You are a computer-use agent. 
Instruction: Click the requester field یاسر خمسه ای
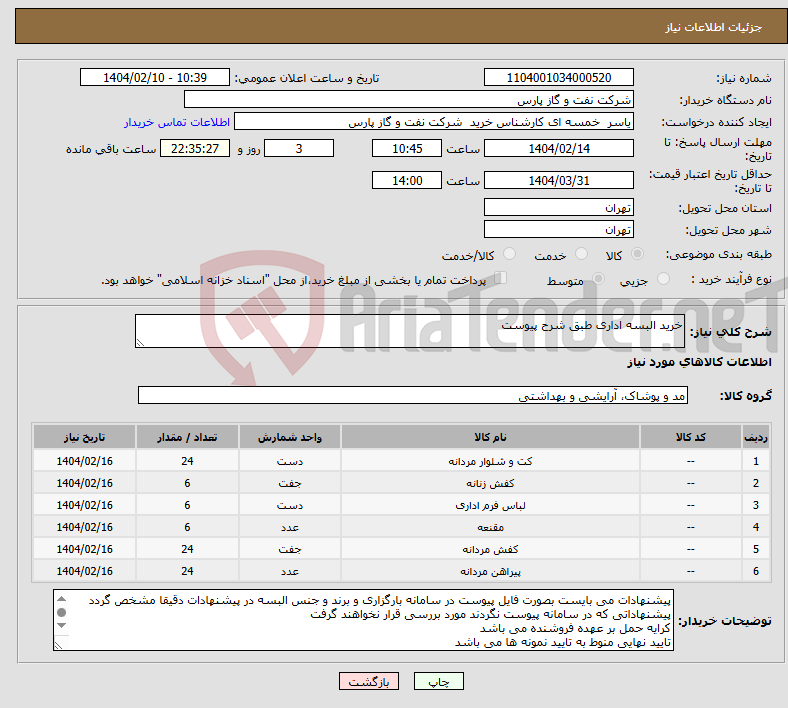click(x=434, y=122)
